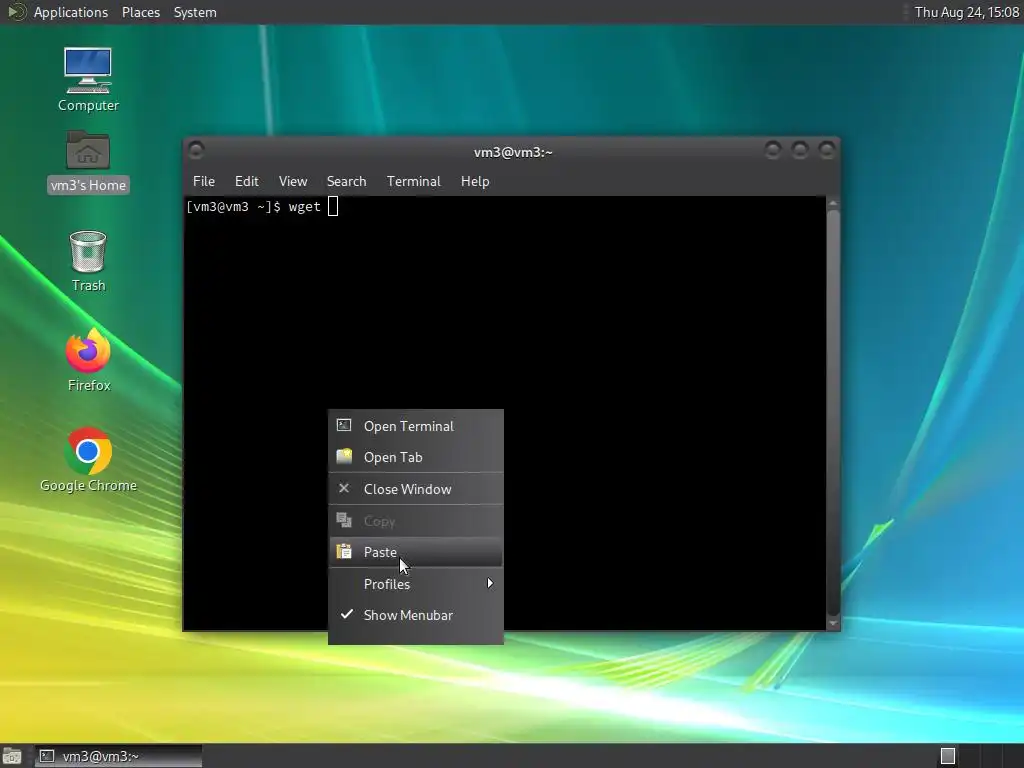Maximize the terminal window
The height and width of the screenshot is (768, 1024).
click(799, 151)
